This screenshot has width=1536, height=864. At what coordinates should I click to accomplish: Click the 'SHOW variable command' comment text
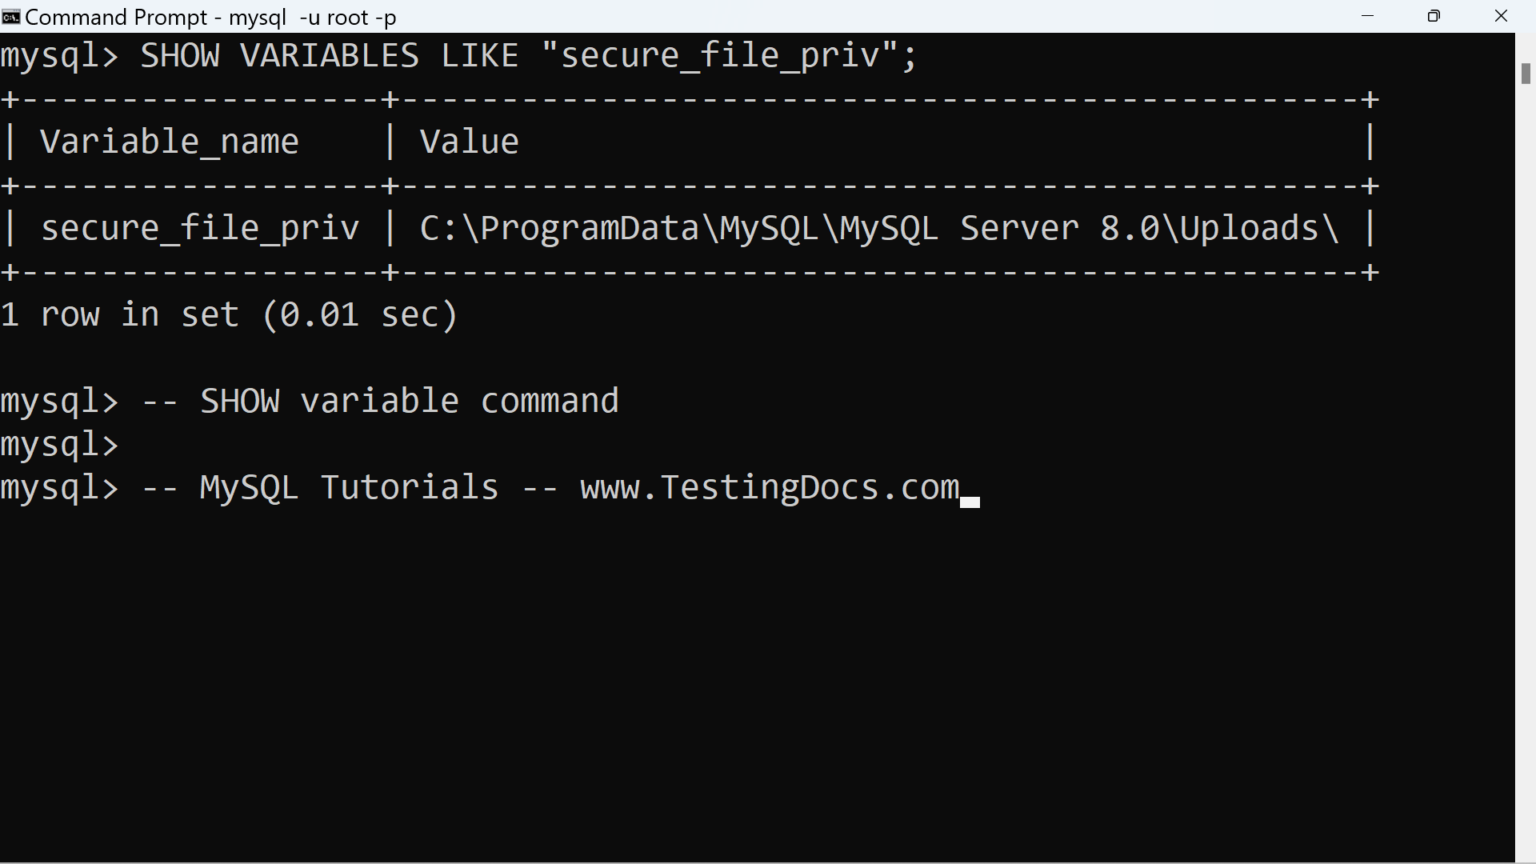(x=409, y=401)
